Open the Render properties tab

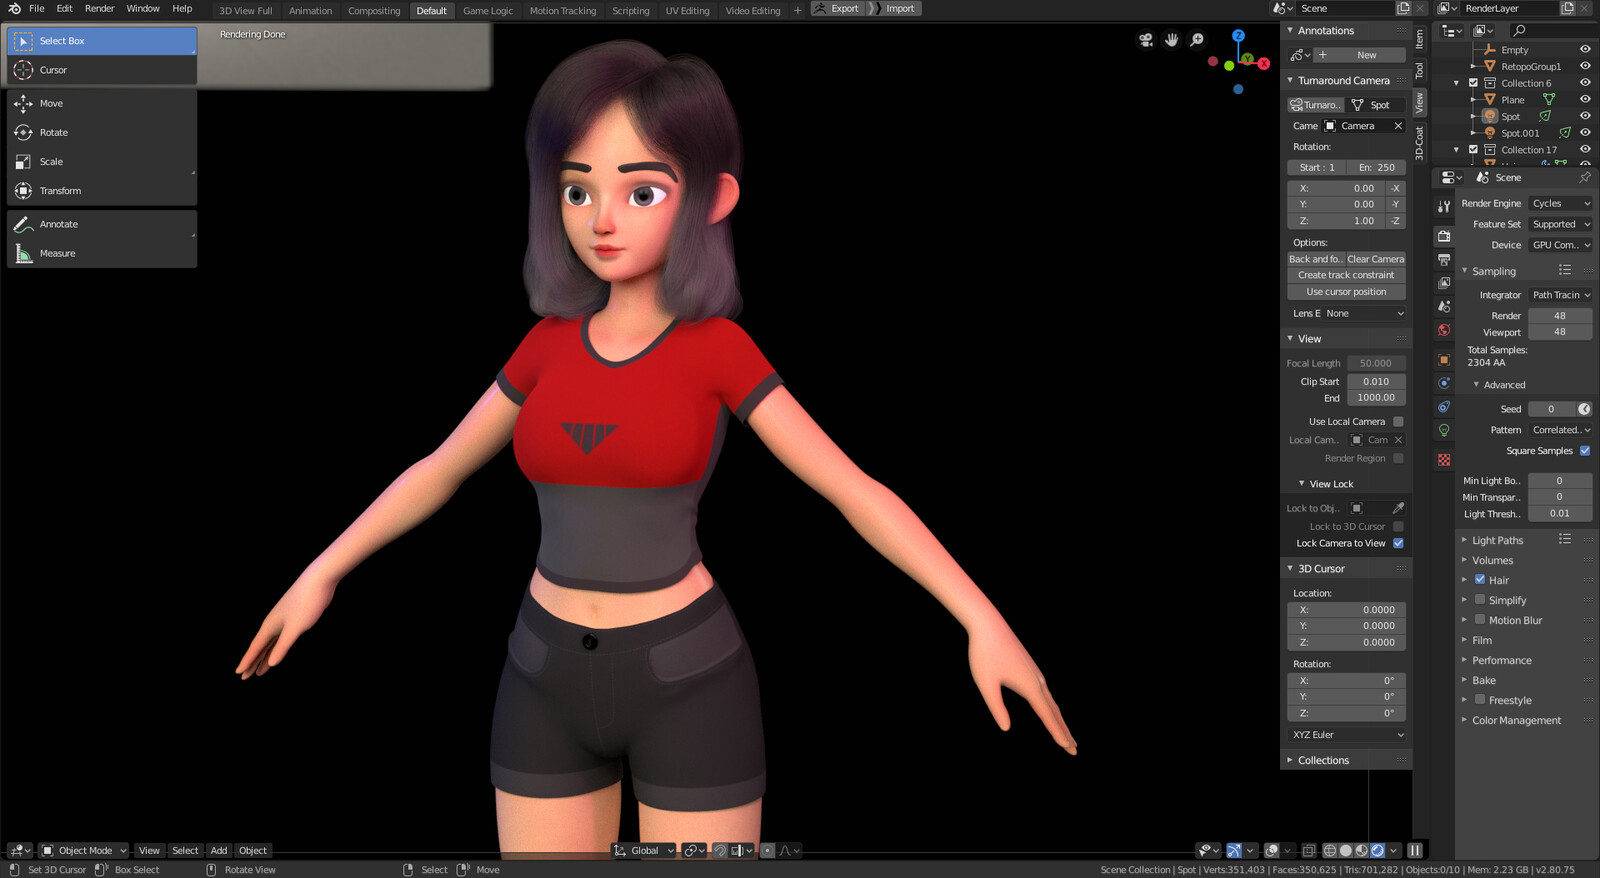pyautogui.click(x=1444, y=236)
